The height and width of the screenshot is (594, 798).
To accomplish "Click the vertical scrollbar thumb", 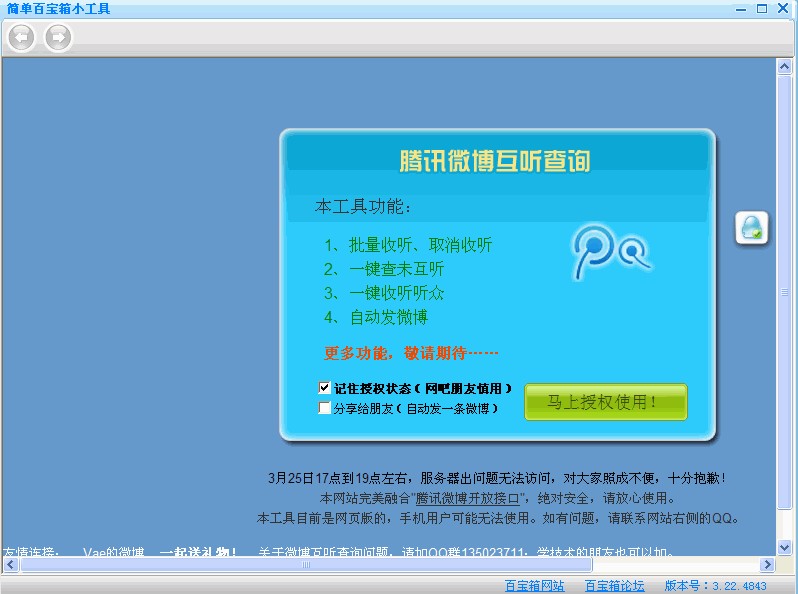I will click(784, 292).
